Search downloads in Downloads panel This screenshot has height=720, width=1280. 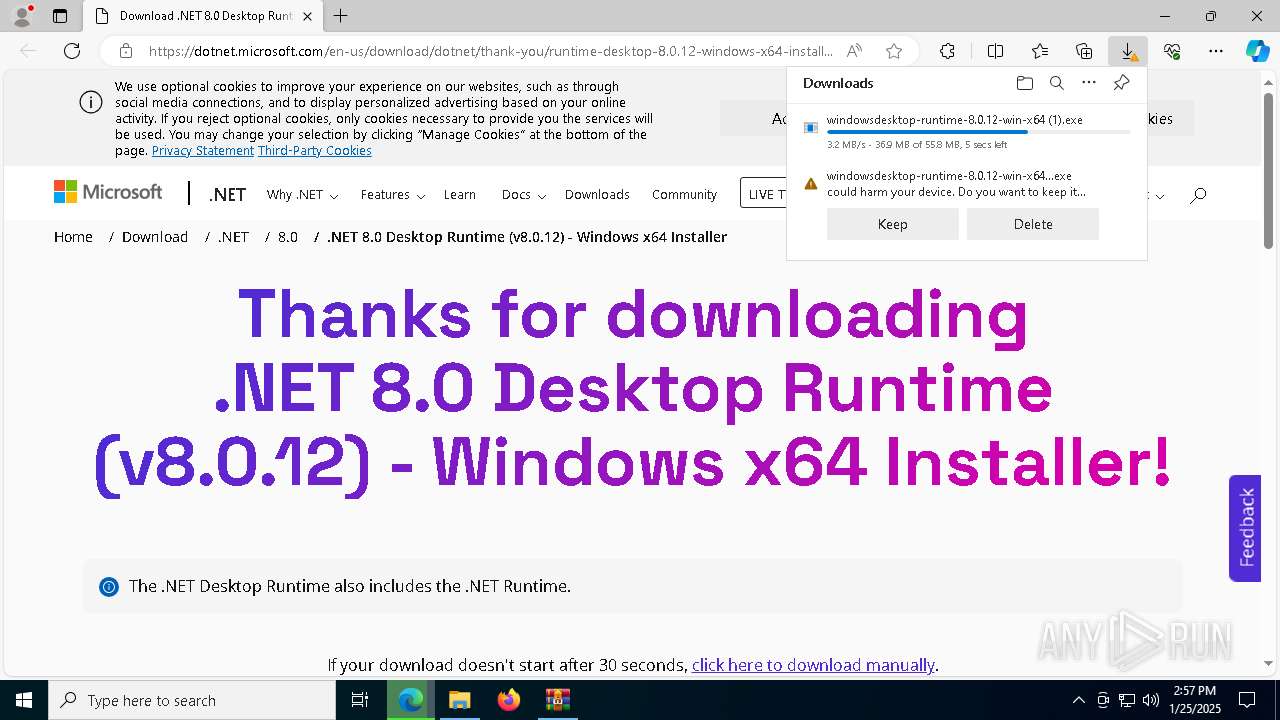(1056, 83)
